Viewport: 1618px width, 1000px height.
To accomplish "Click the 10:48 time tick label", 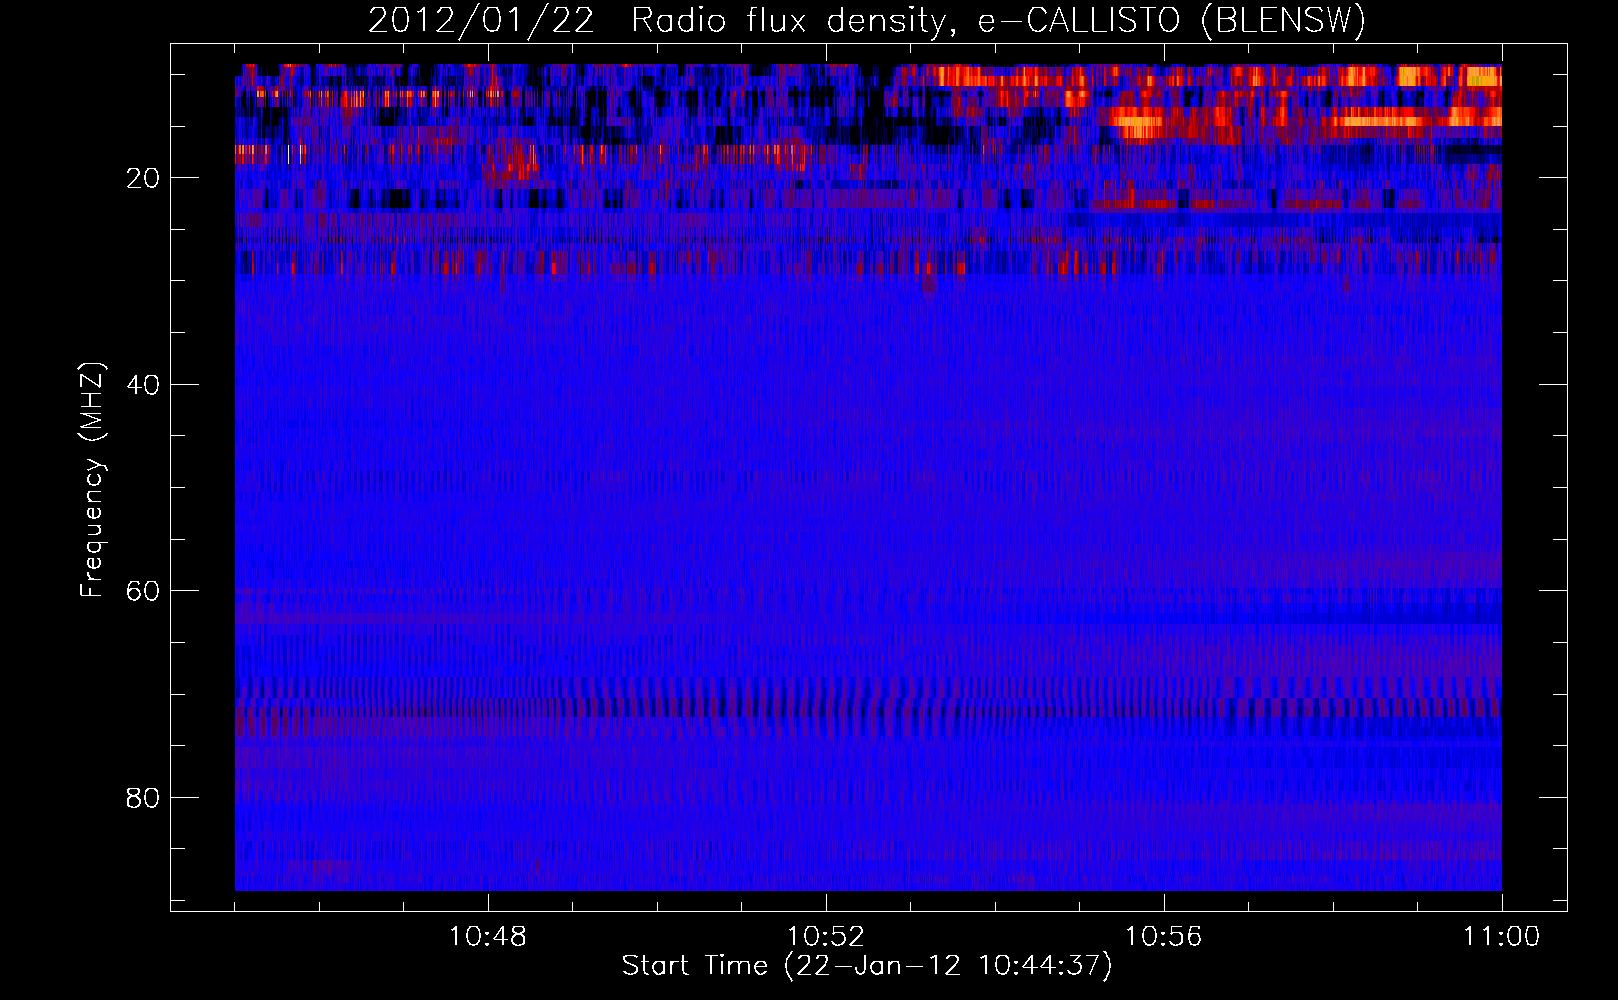I will click(488, 937).
